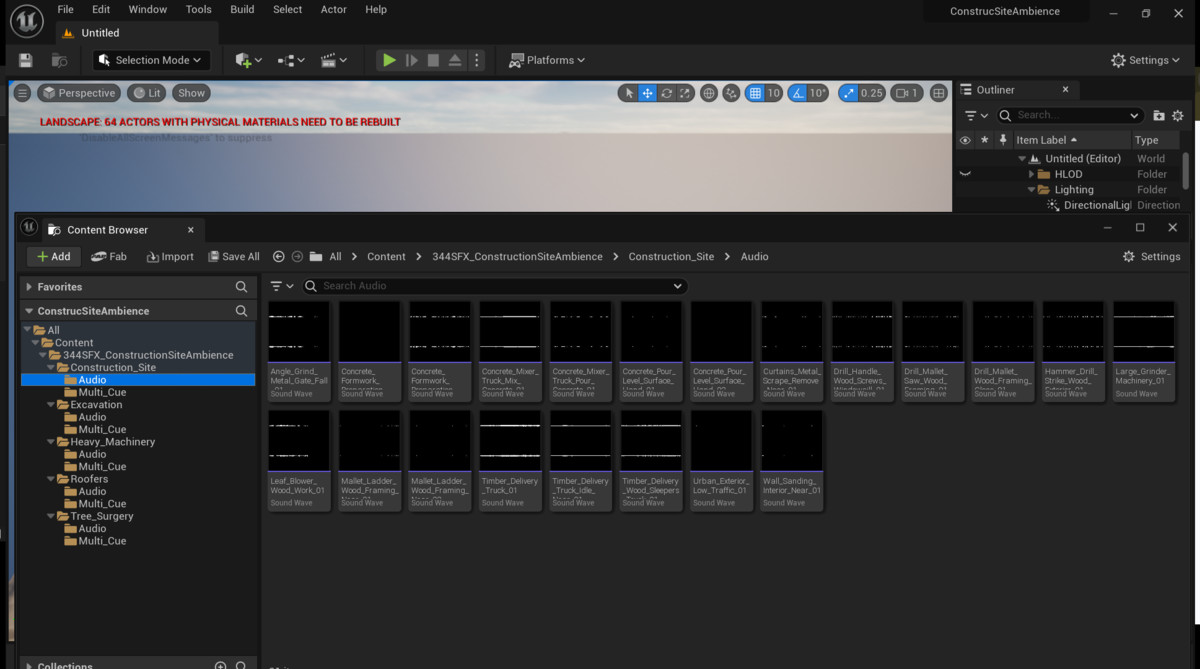Click the Outliner vertical scrollbar

[x=1187, y=170]
